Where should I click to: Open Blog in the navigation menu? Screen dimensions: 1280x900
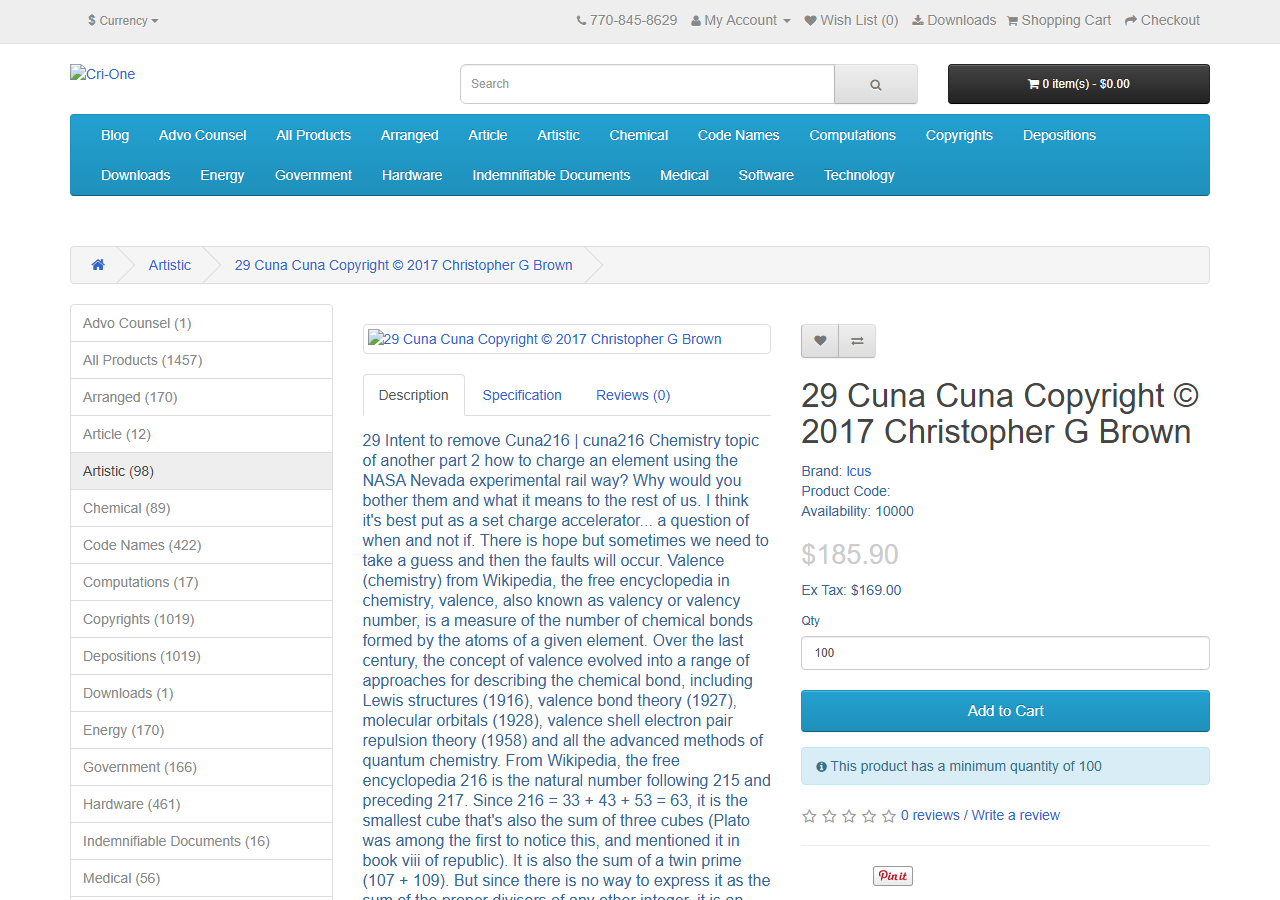click(x=115, y=135)
